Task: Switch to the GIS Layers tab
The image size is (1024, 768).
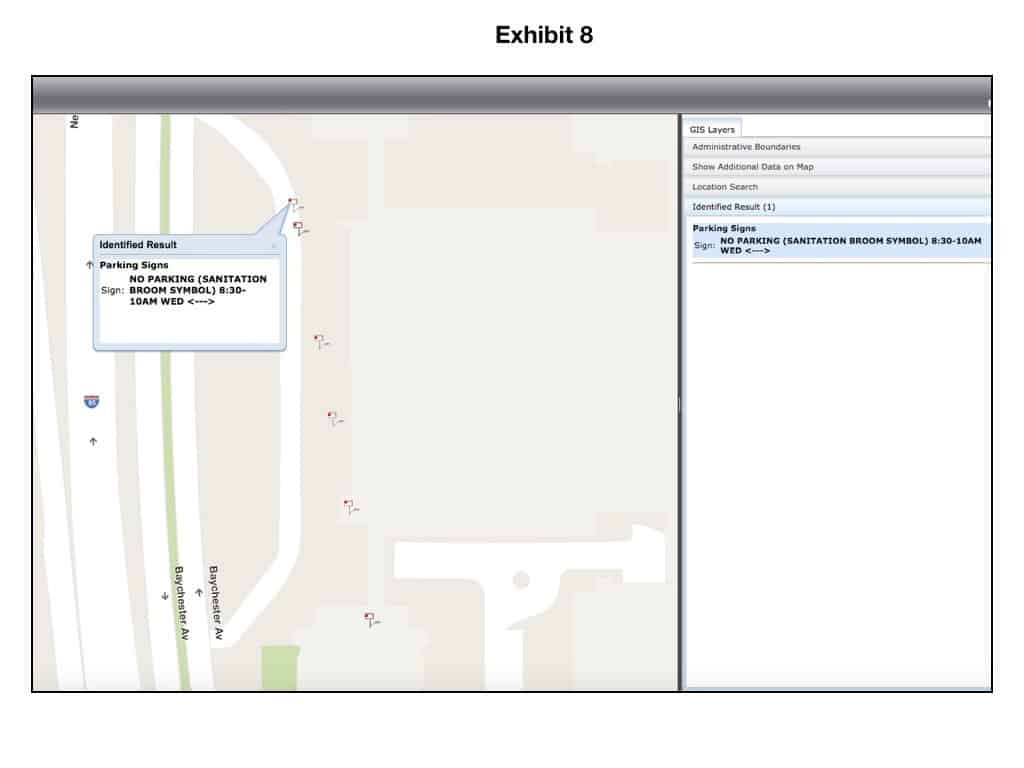Action: pos(712,129)
